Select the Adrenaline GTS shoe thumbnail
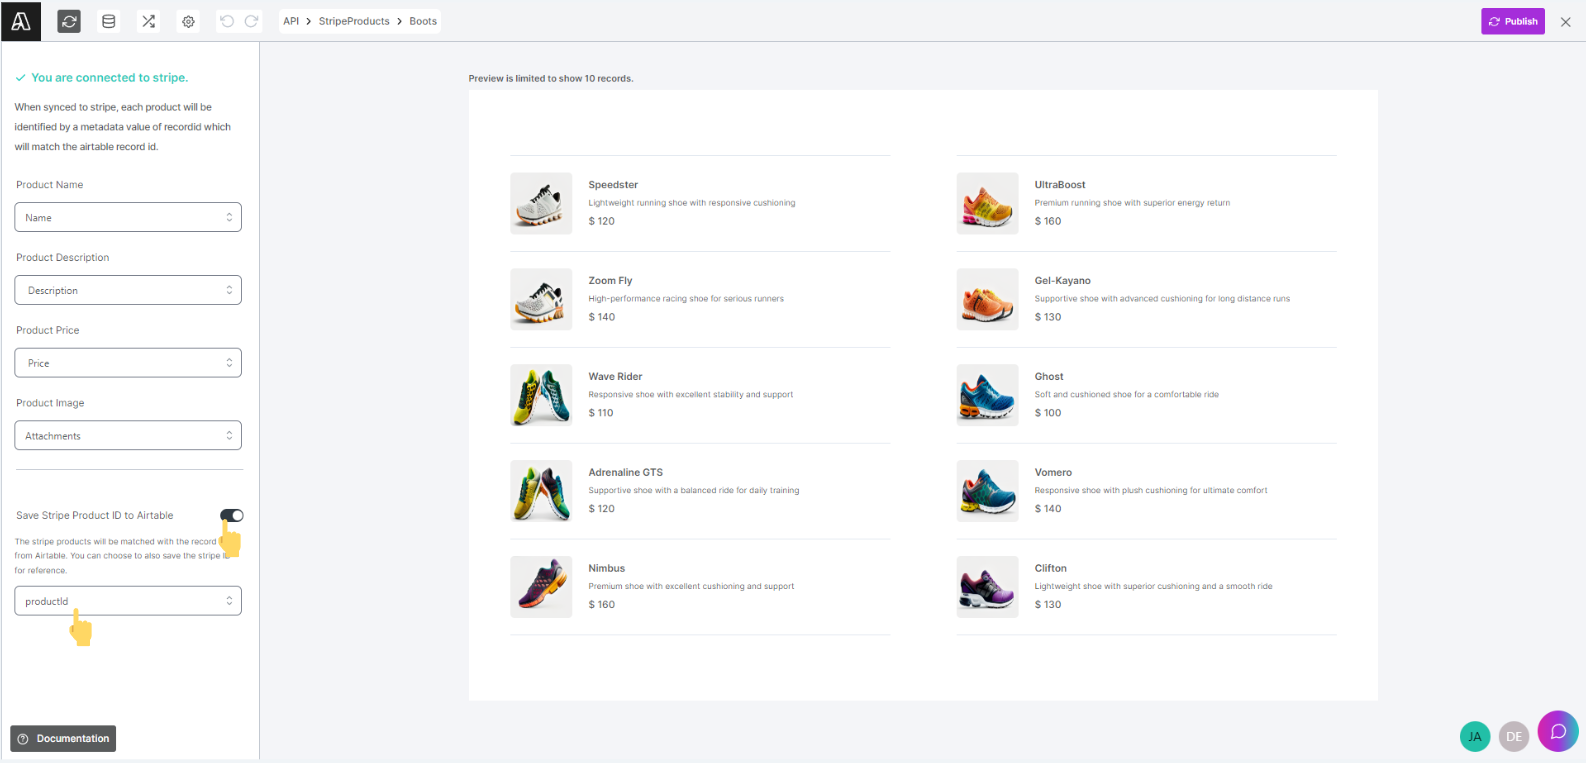Viewport: 1586px width, 763px height. [541, 491]
